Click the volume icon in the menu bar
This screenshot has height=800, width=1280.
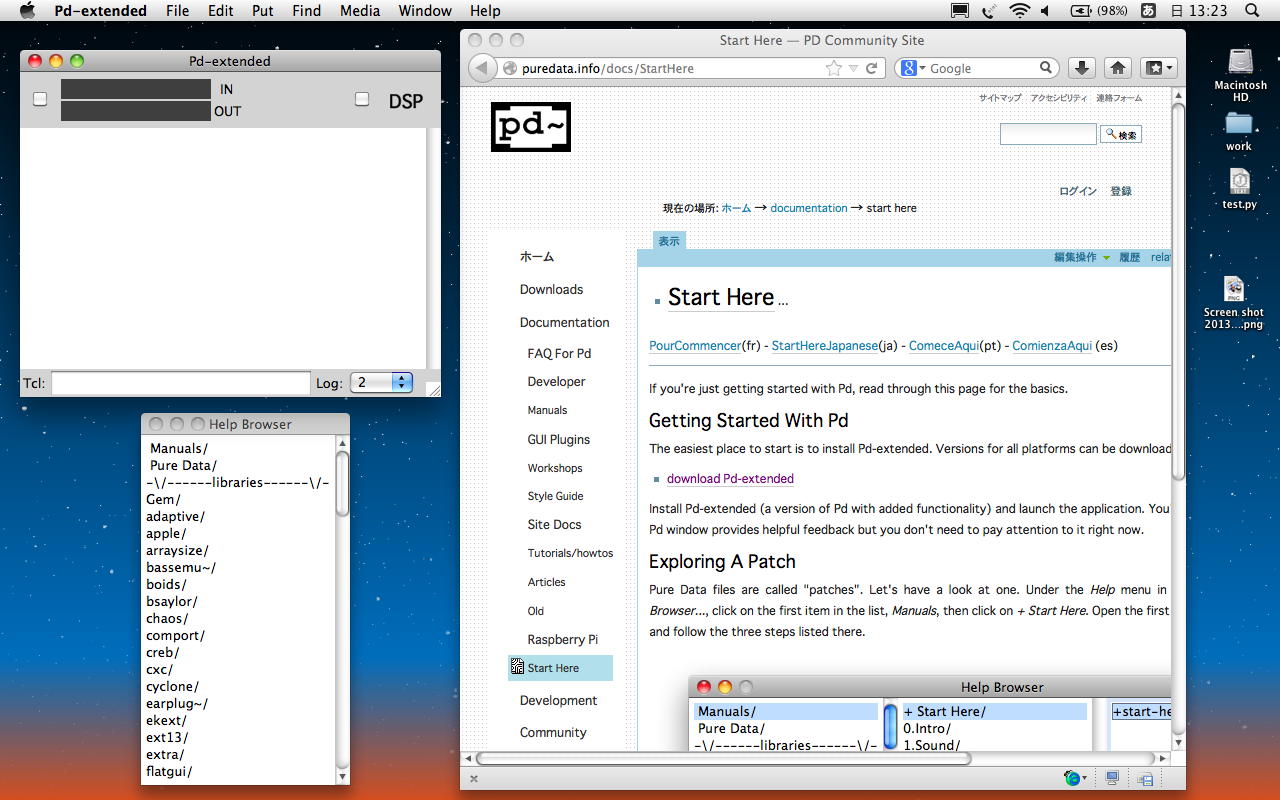1046,11
